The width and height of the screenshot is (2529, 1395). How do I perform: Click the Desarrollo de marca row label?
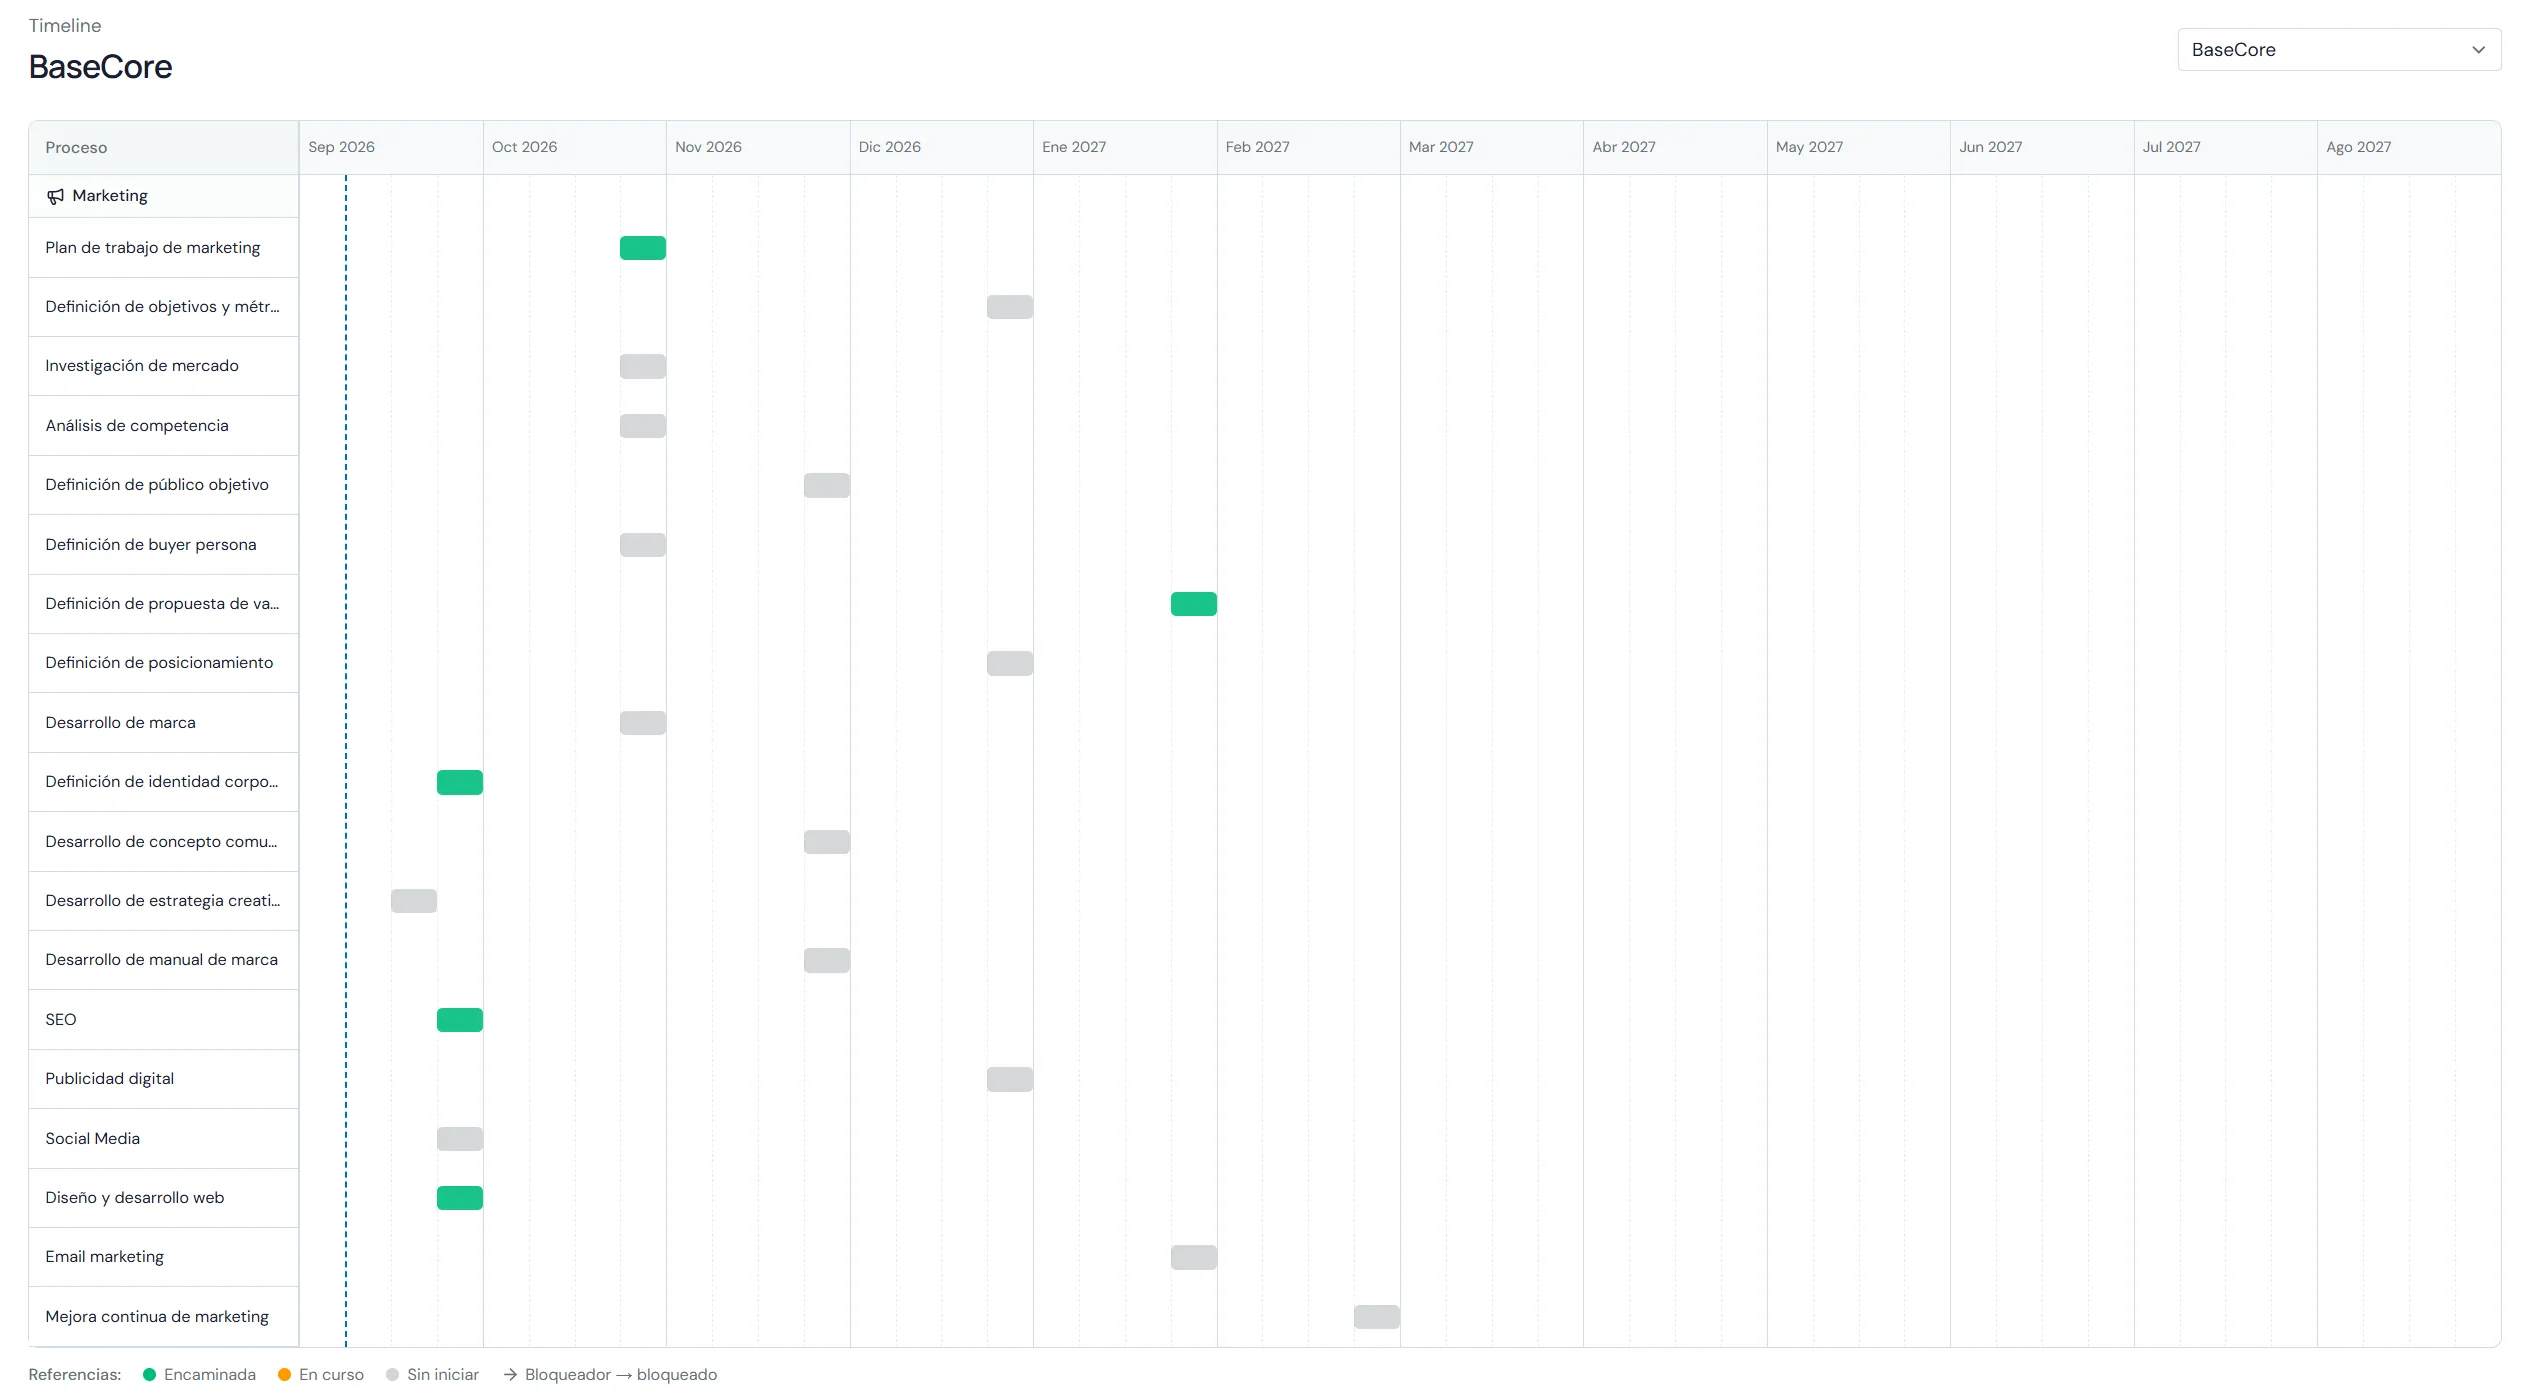(120, 723)
